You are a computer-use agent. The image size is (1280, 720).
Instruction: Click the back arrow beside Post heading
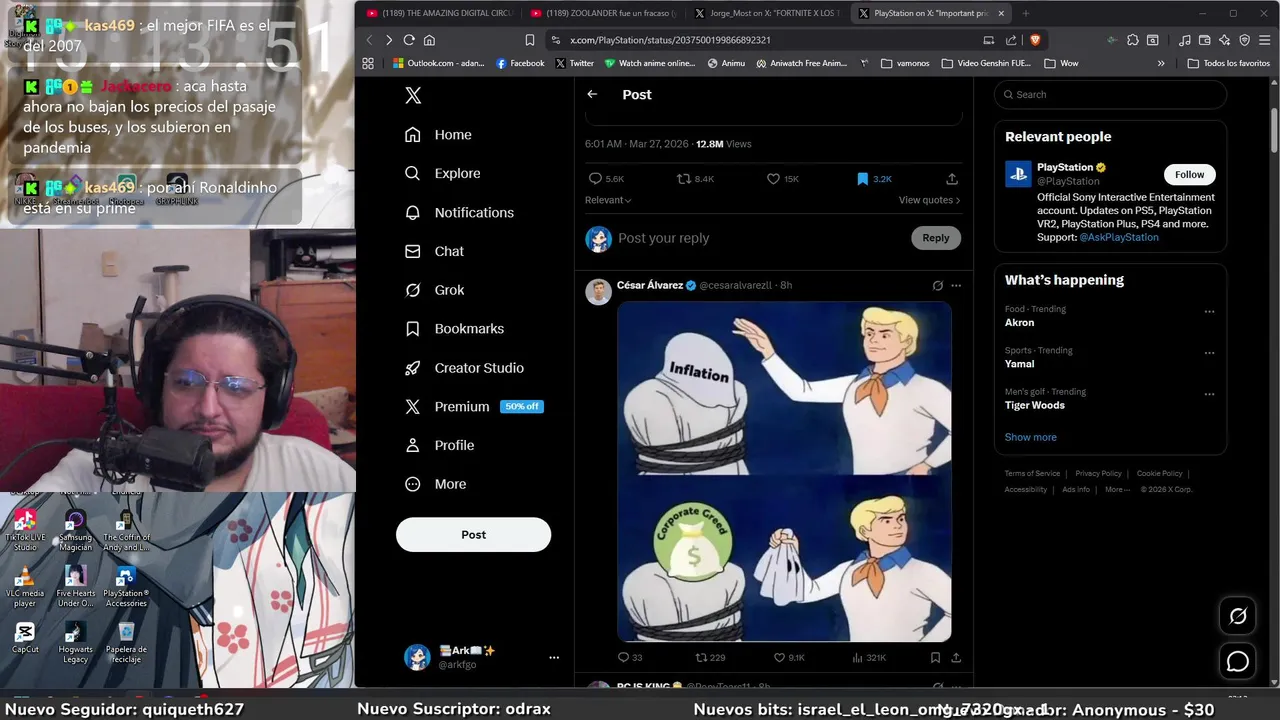tap(592, 94)
